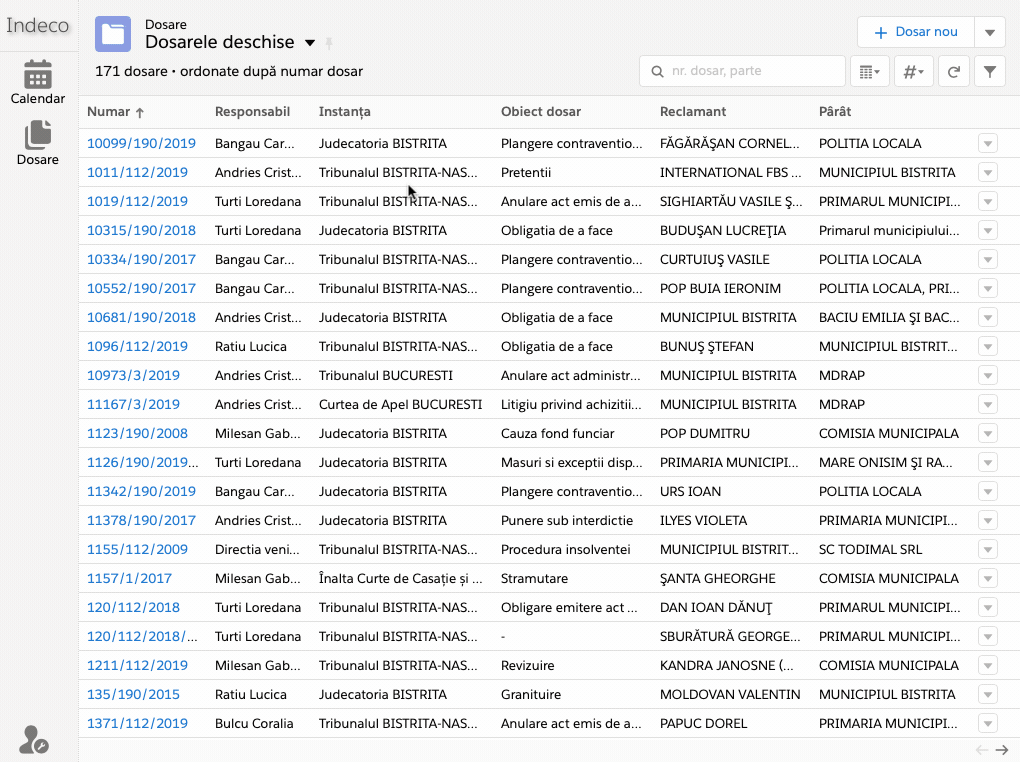1020x762 pixels.
Task: Open dosar 11167/3/2019 link
Action: tap(133, 405)
